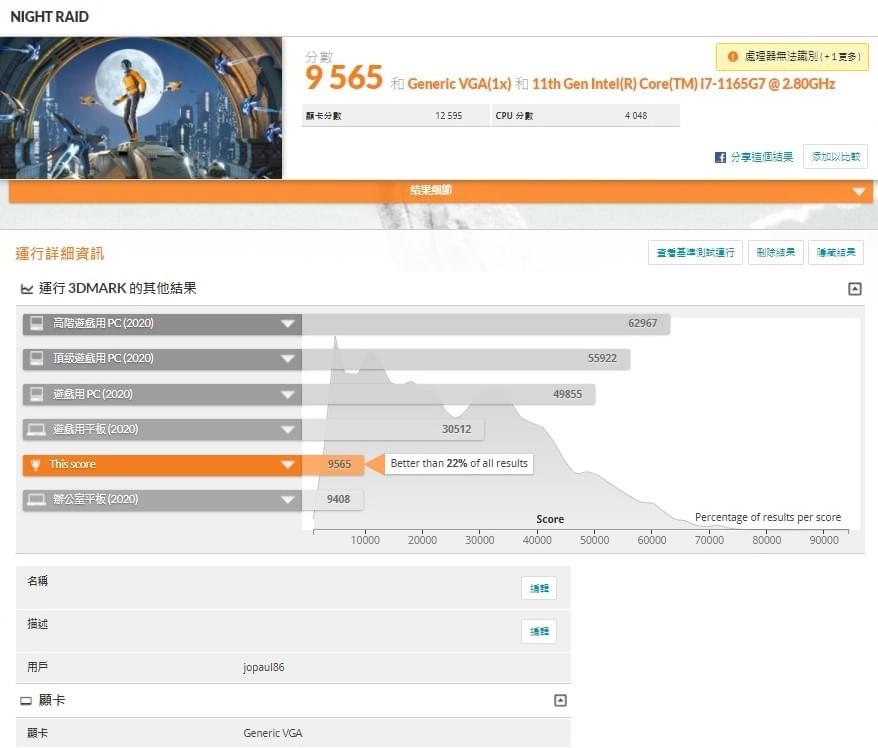Click the 用戶 row label

point(38,667)
